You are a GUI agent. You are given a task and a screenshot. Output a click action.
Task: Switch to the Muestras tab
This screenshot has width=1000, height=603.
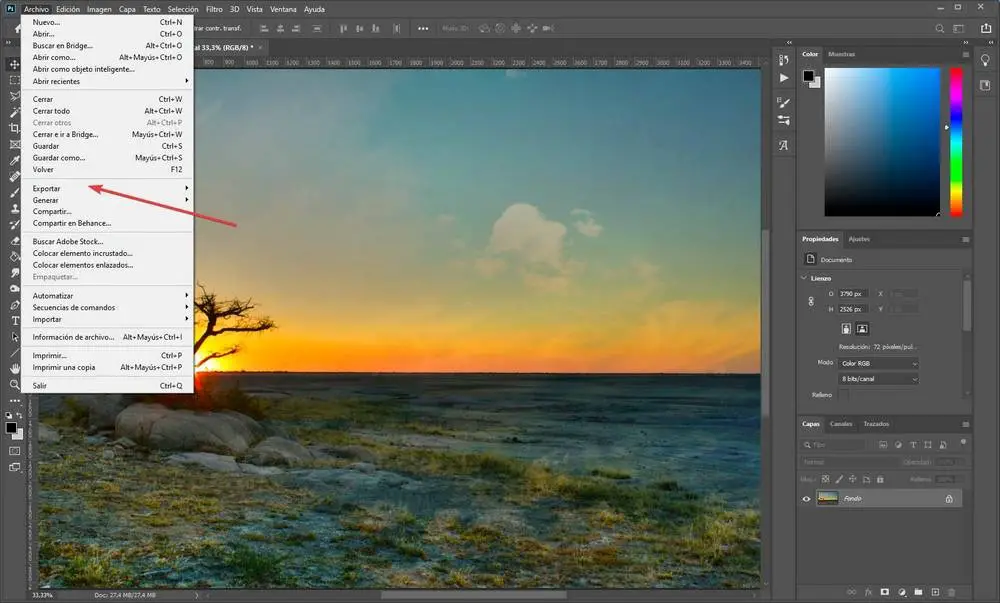click(x=841, y=54)
